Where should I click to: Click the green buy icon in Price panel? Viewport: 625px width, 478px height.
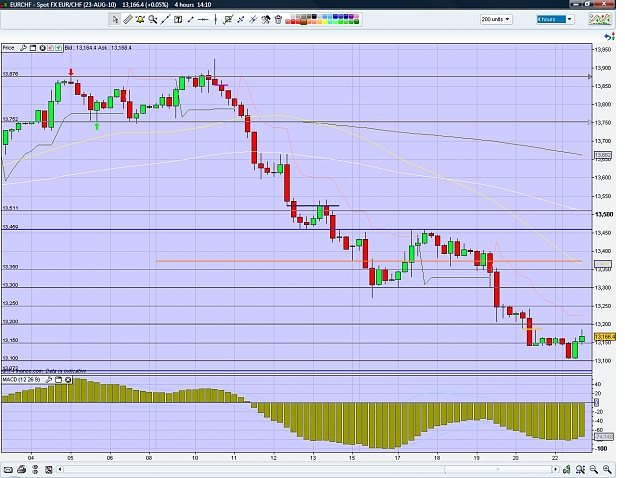tap(59, 48)
